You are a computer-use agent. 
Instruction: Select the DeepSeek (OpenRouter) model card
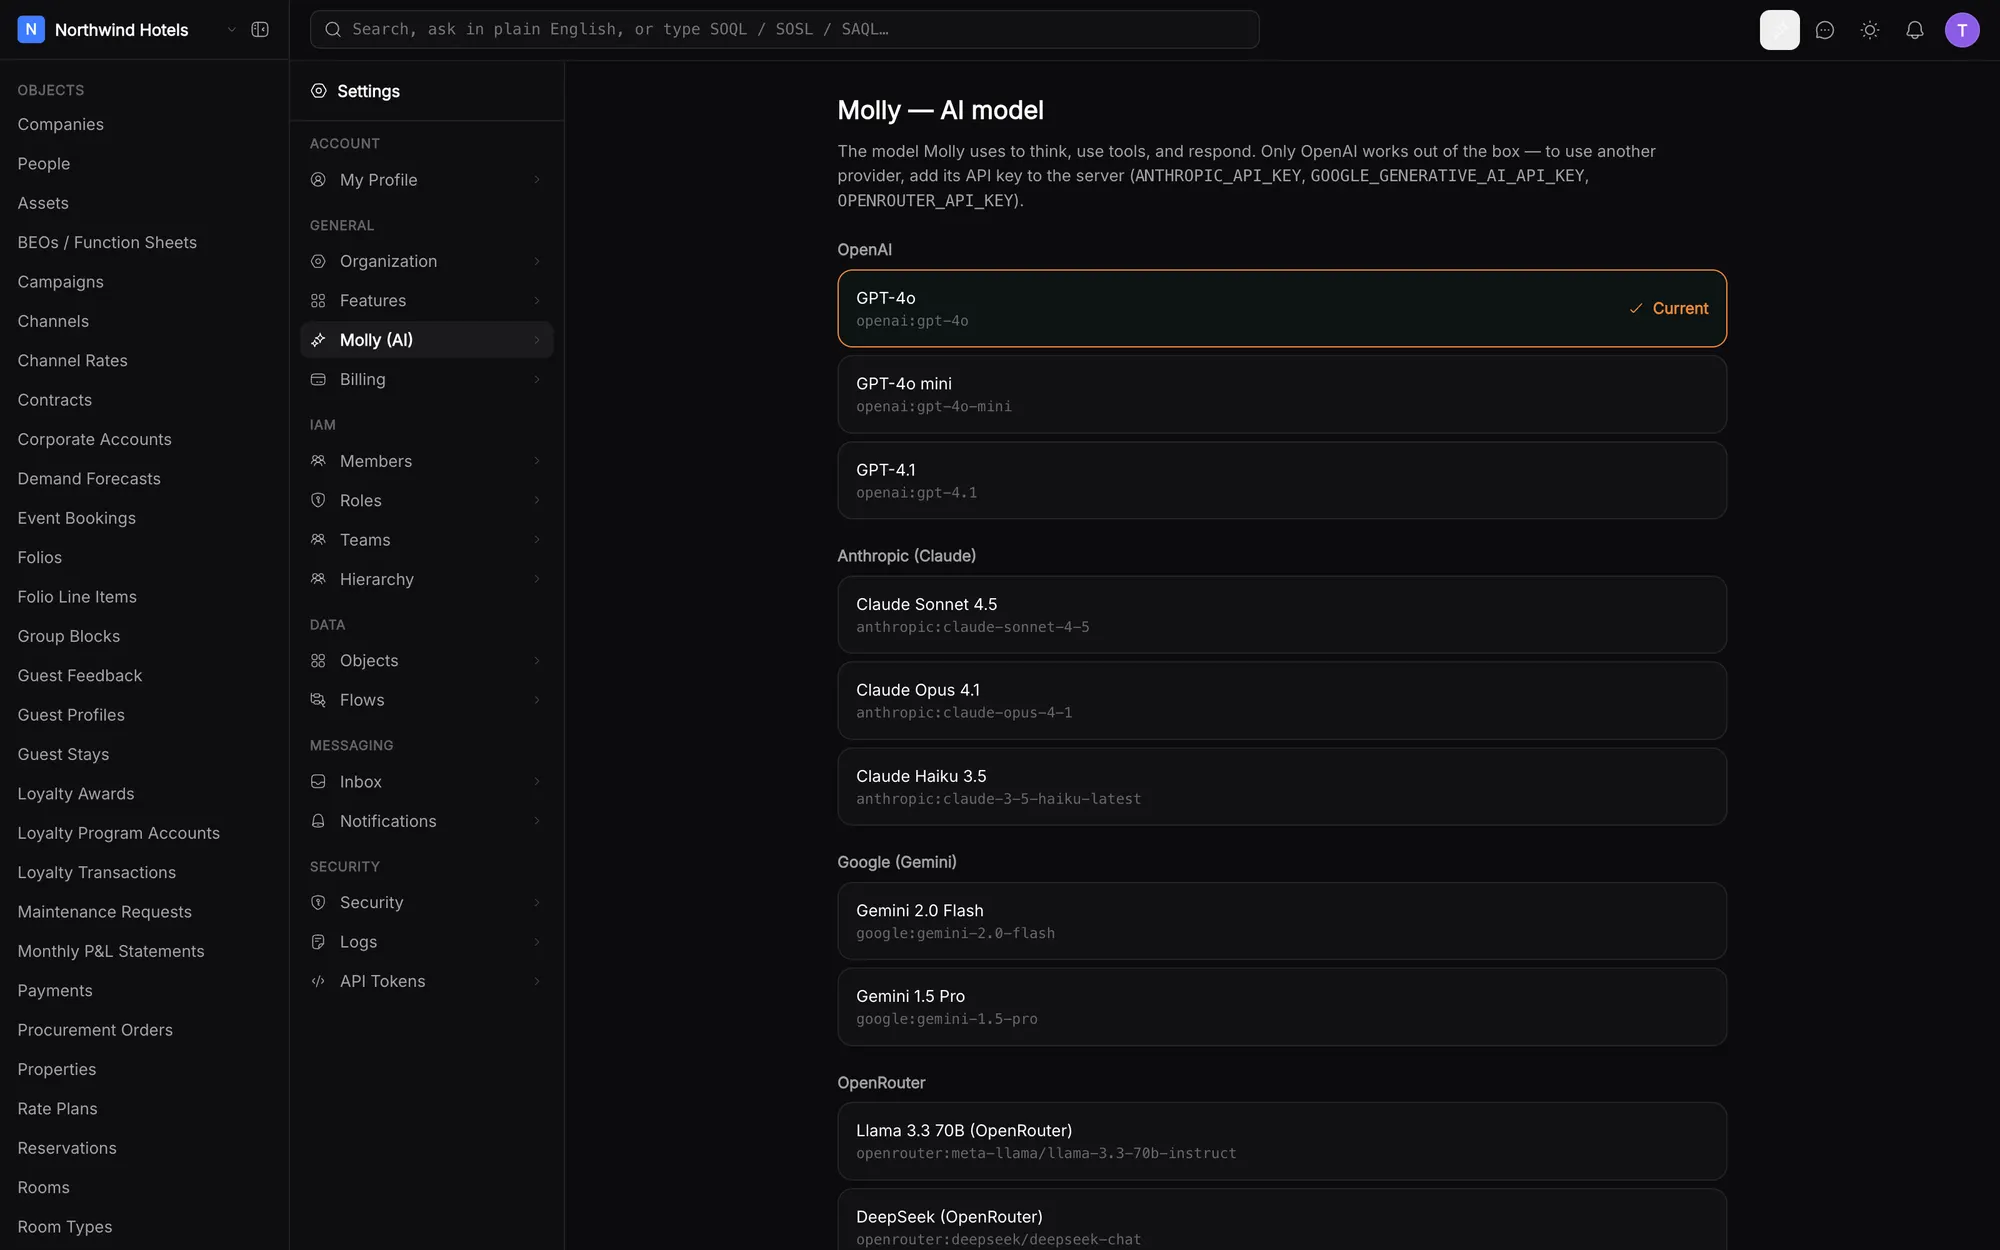click(x=1281, y=1220)
